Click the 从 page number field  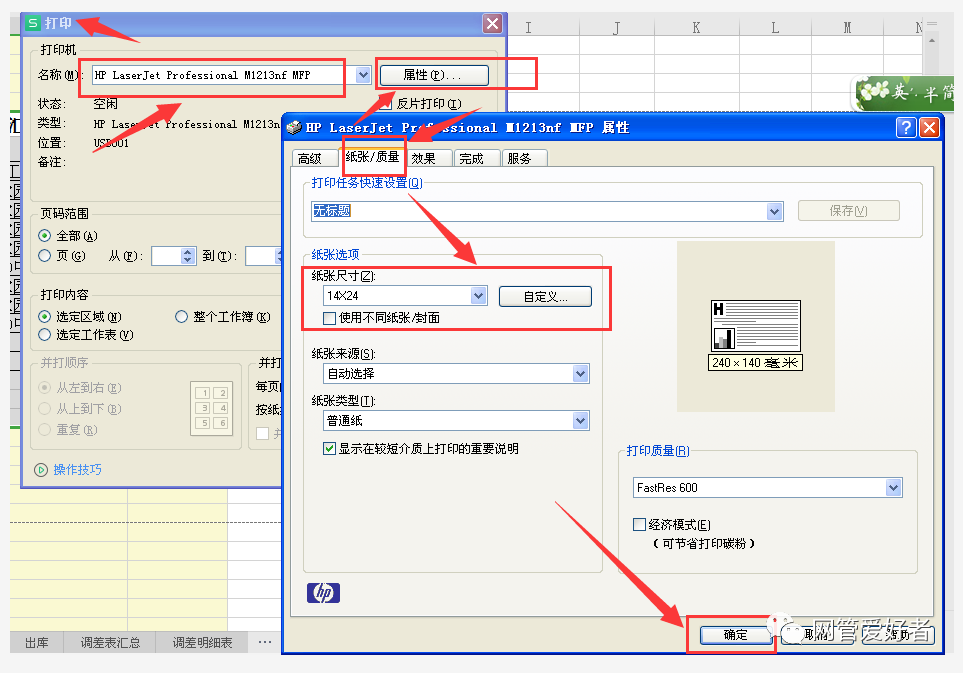(166, 256)
